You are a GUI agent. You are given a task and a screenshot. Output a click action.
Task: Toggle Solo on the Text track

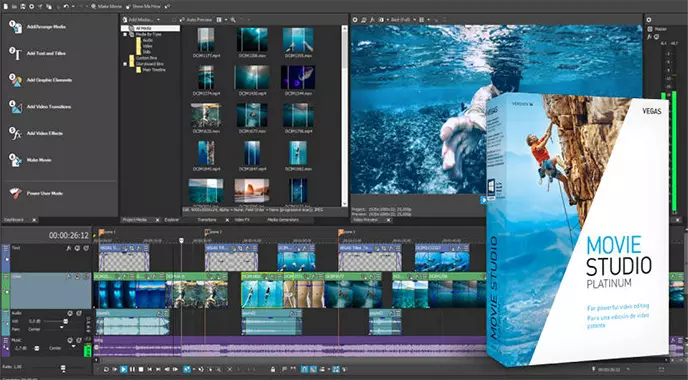86,248
